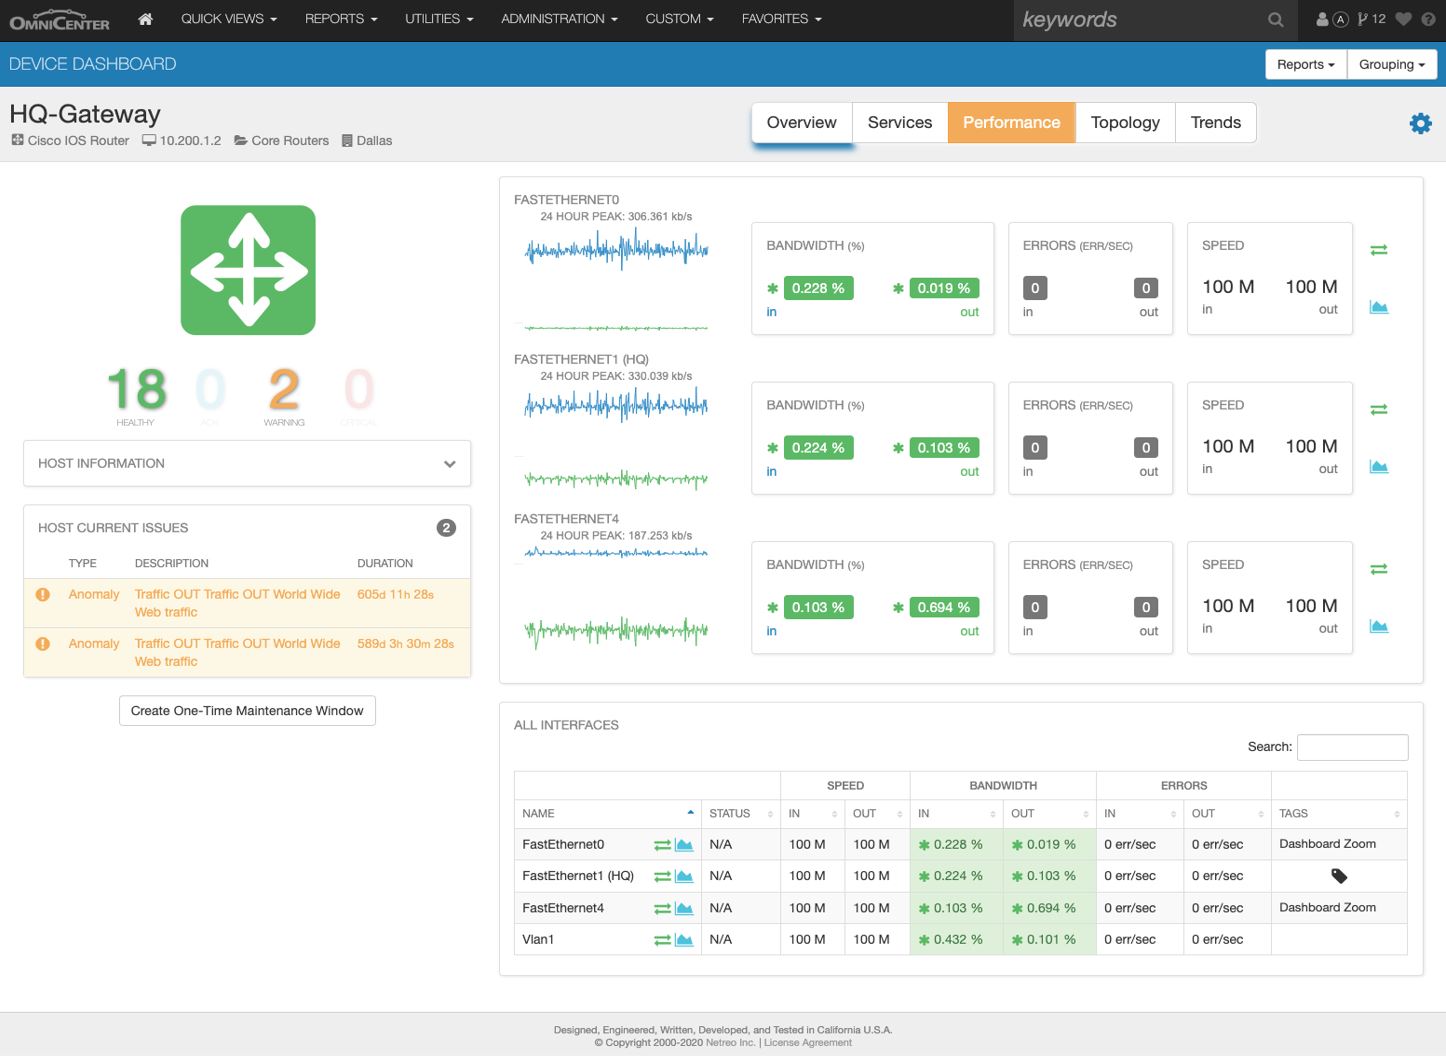Click the favorites heart icon
1446x1056 pixels.
pos(1404,19)
